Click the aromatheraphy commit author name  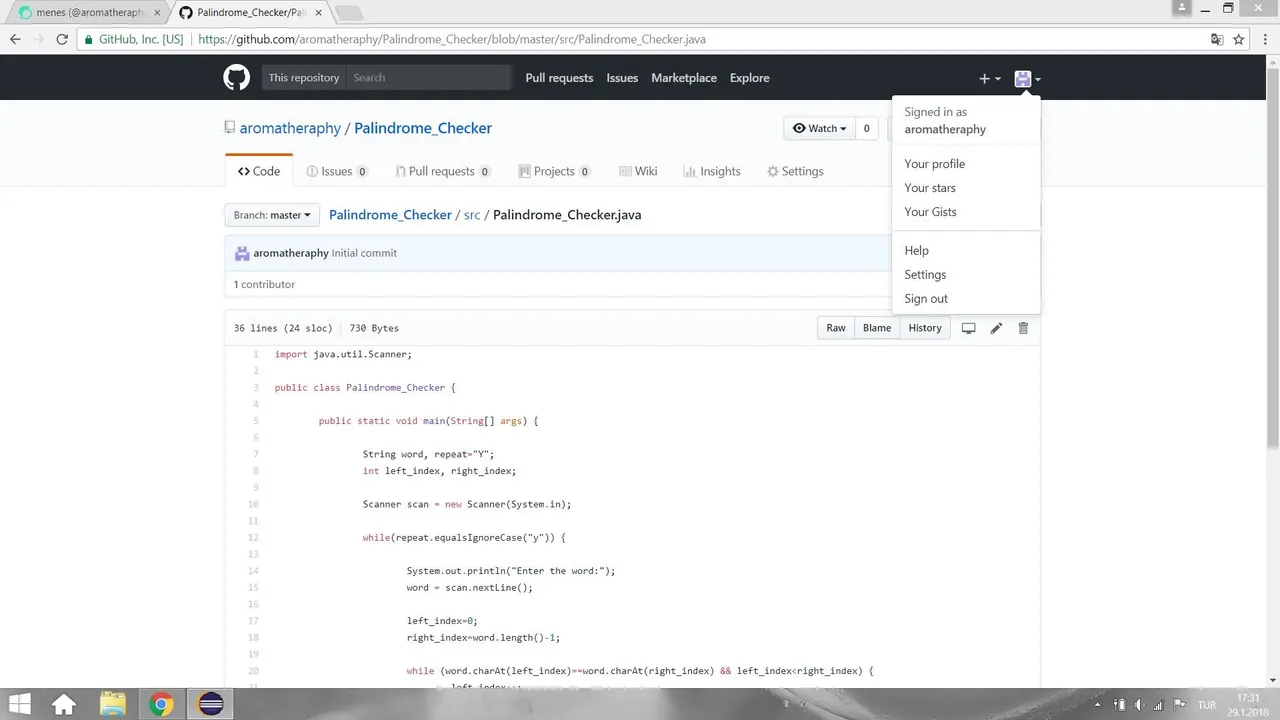(x=291, y=253)
